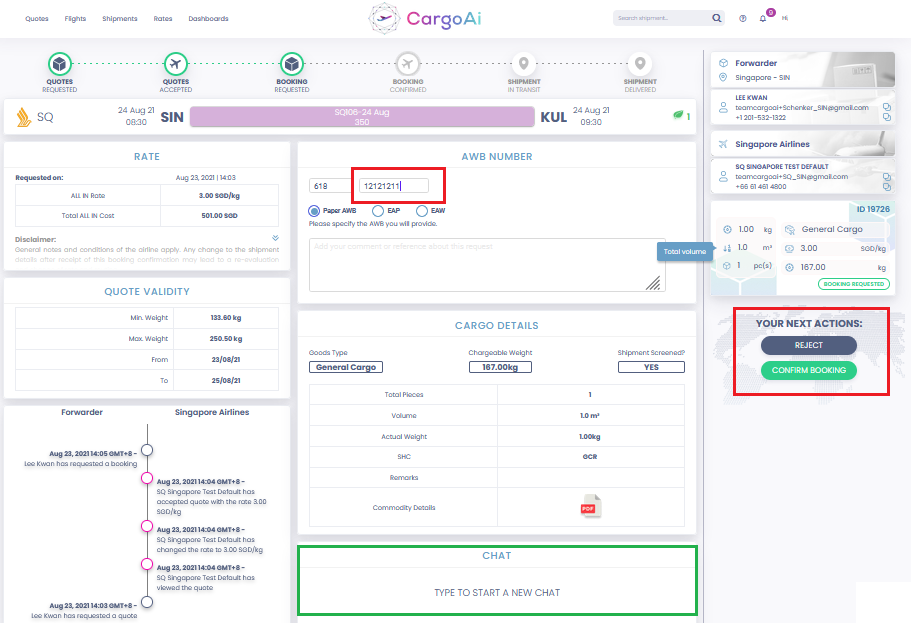Viewport: 911px width, 623px height.
Task: Click the 'accepted quote' timeline marker
Action: 147,478
